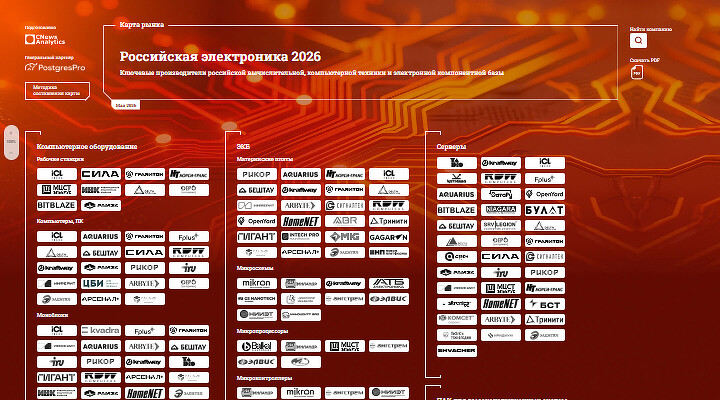Image resolution: width=720 pixels, height=400 pixels.
Task: Select СИЛА logo under Серверы
Action: click(x=501, y=257)
